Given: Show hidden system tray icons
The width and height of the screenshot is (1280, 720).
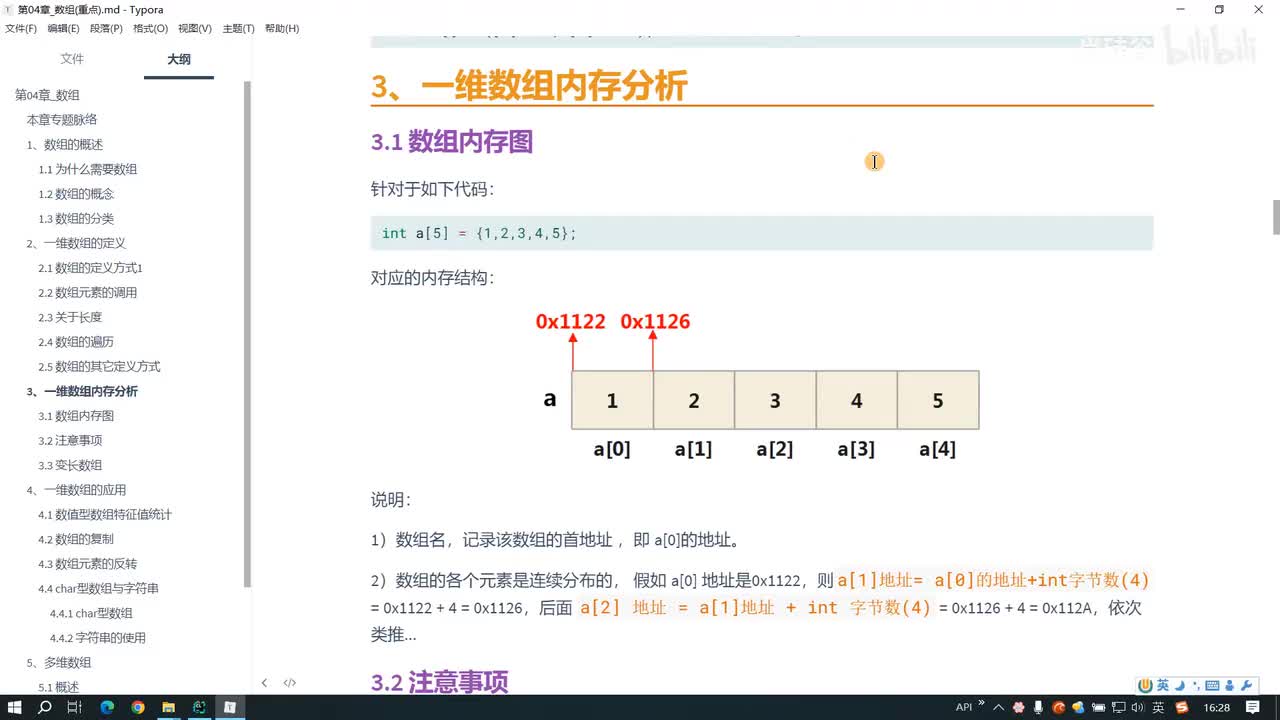Looking at the screenshot, I should click(998, 707).
